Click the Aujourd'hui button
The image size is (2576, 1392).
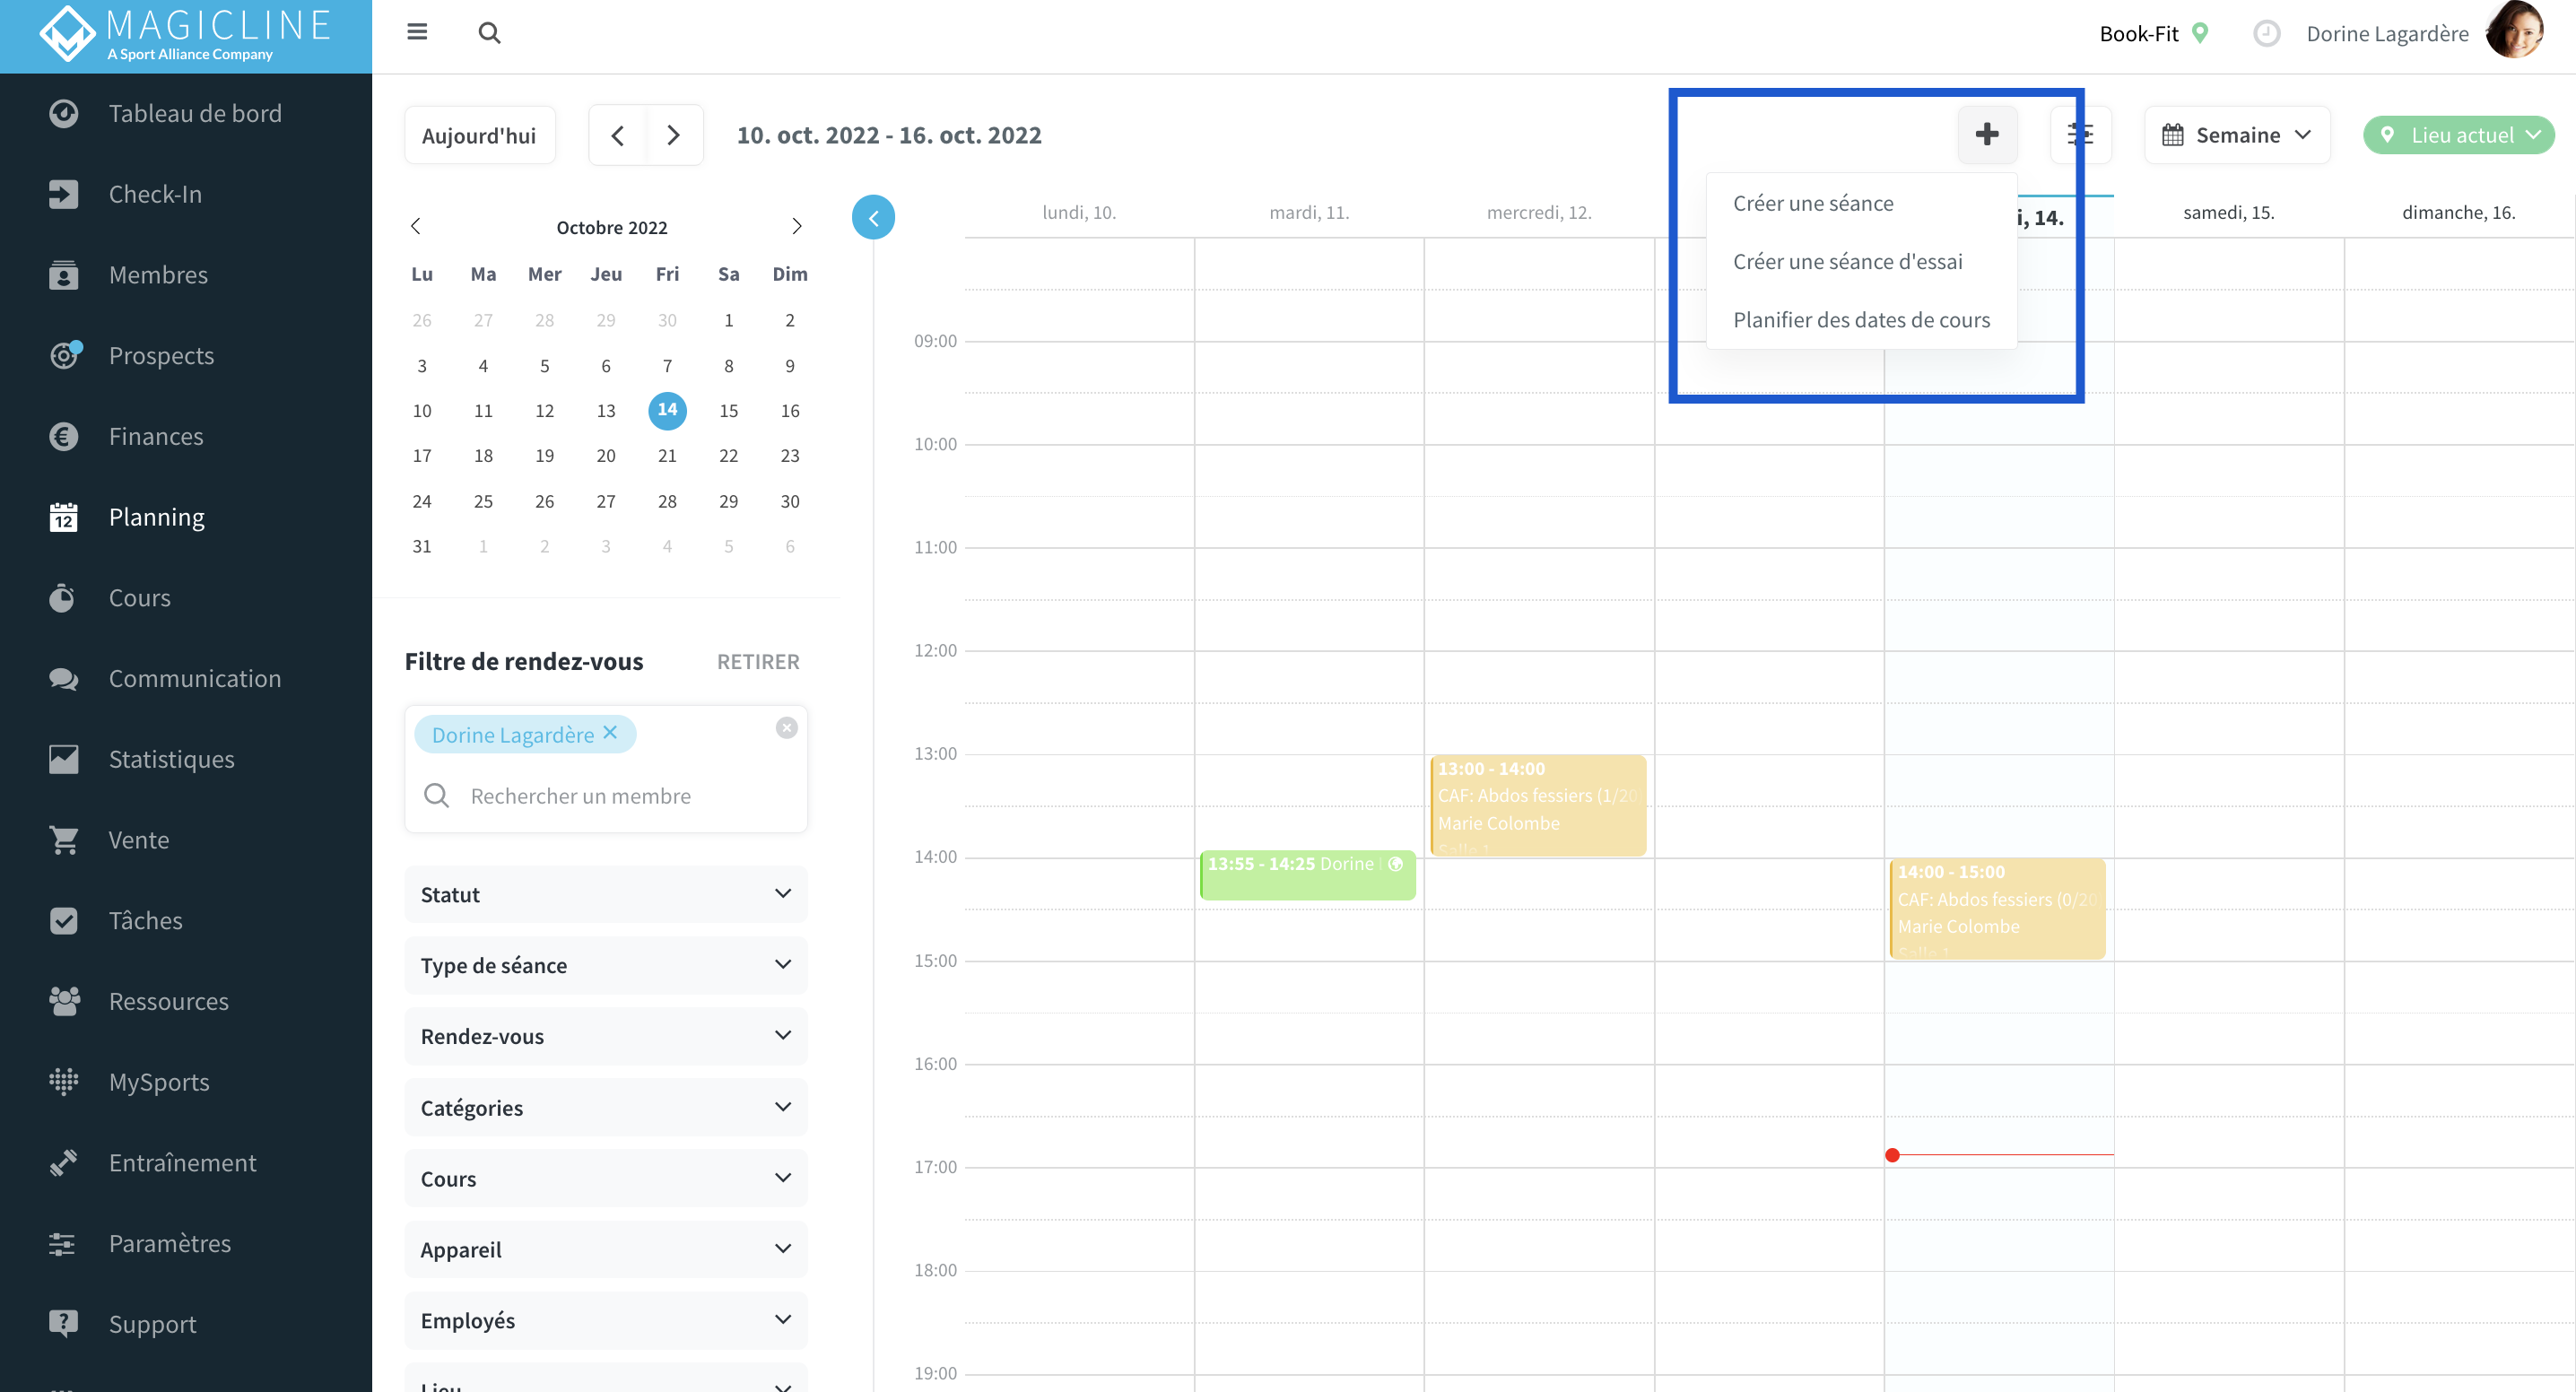tap(479, 135)
